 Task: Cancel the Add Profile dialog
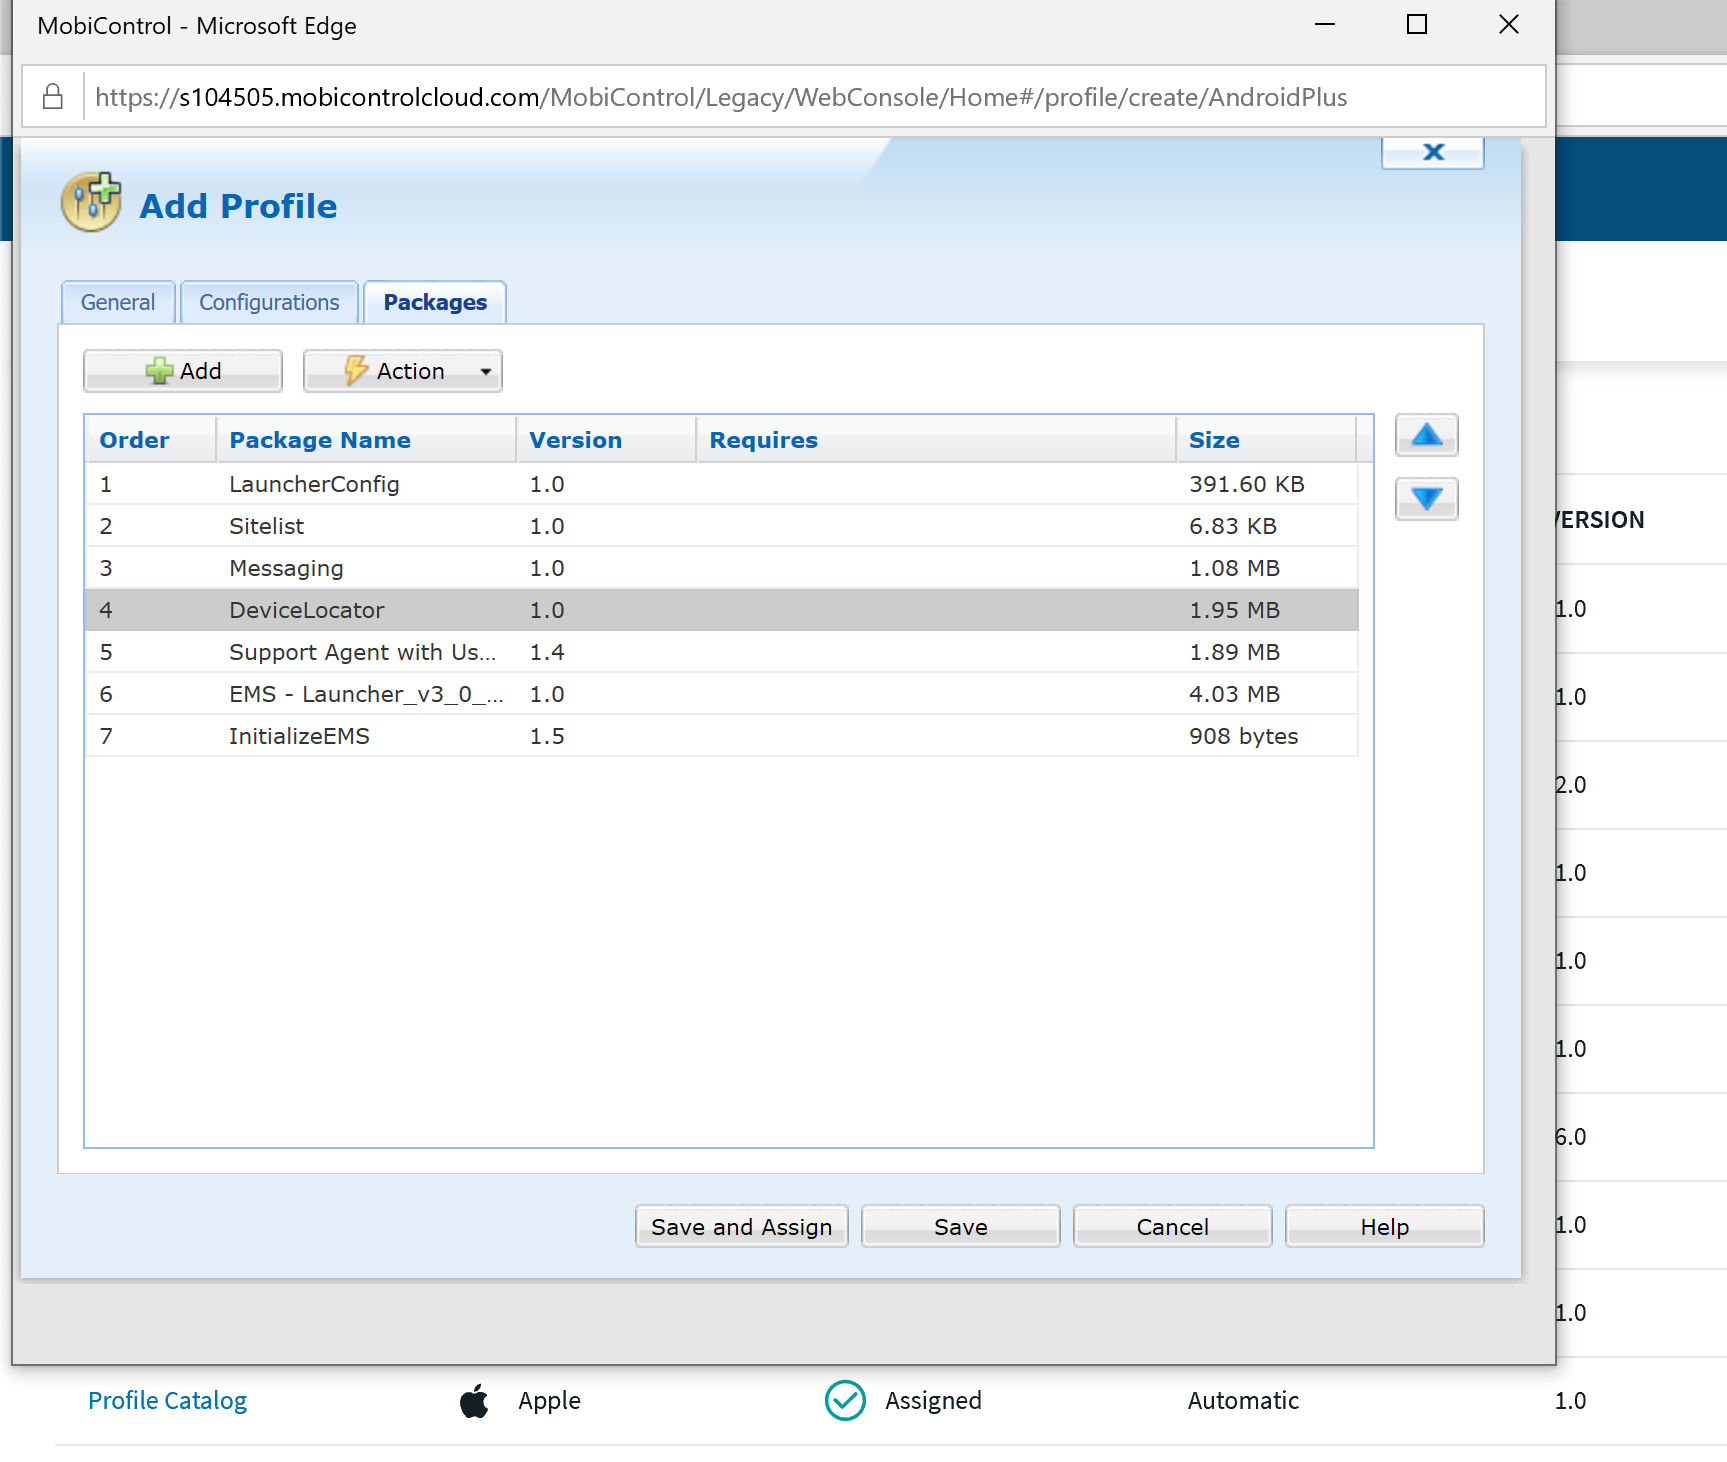[1173, 1226]
